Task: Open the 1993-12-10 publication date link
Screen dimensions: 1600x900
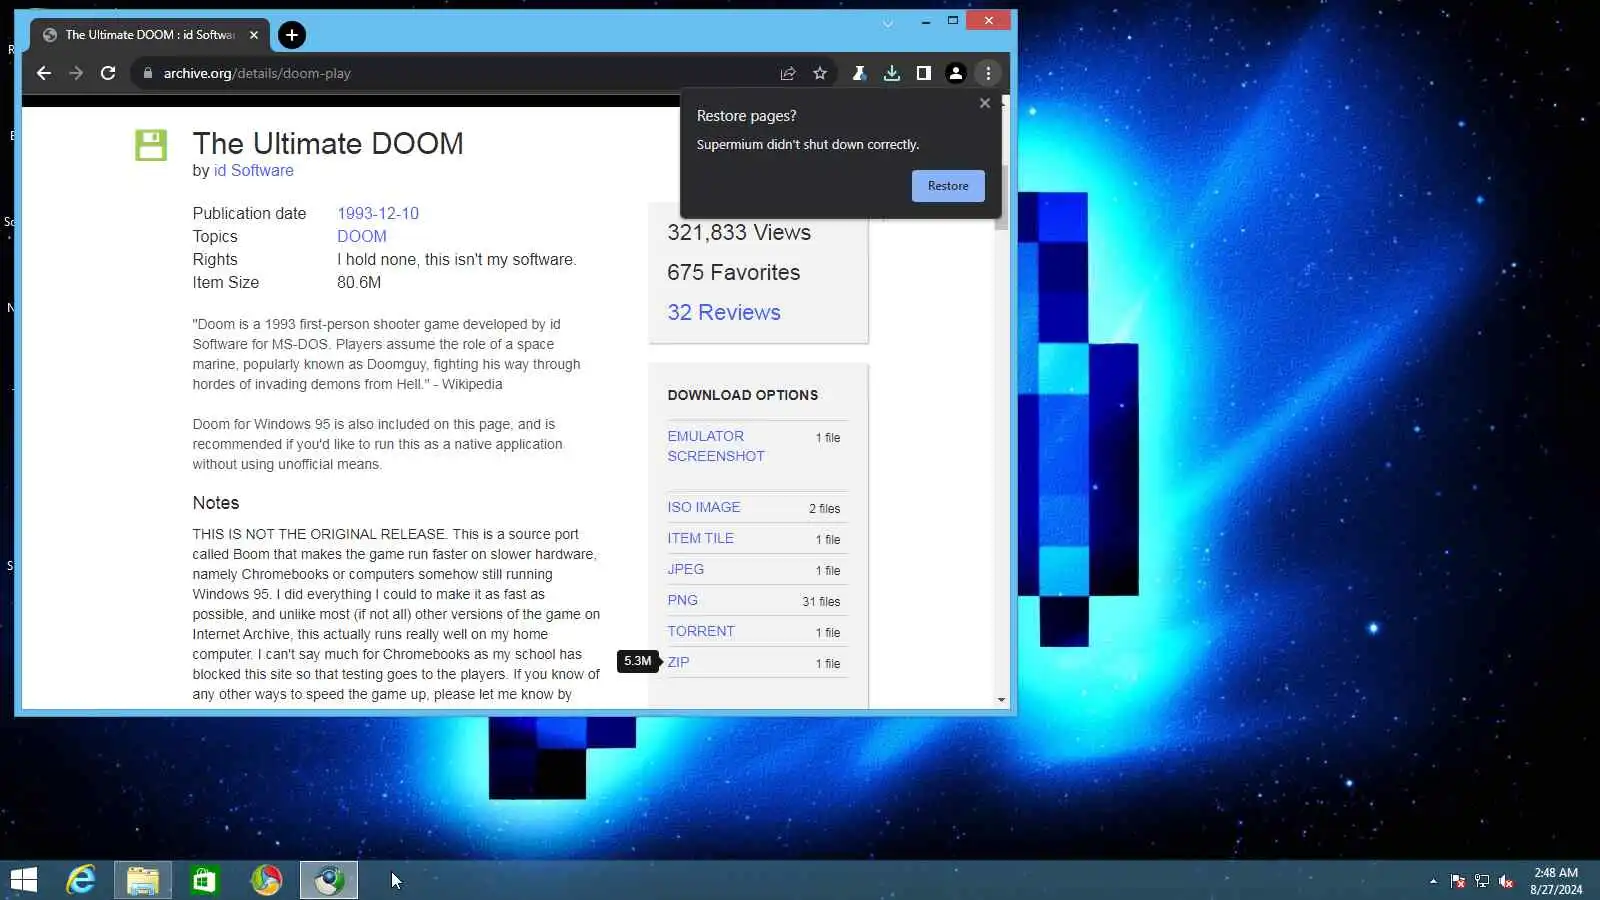Action: [378, 214]
